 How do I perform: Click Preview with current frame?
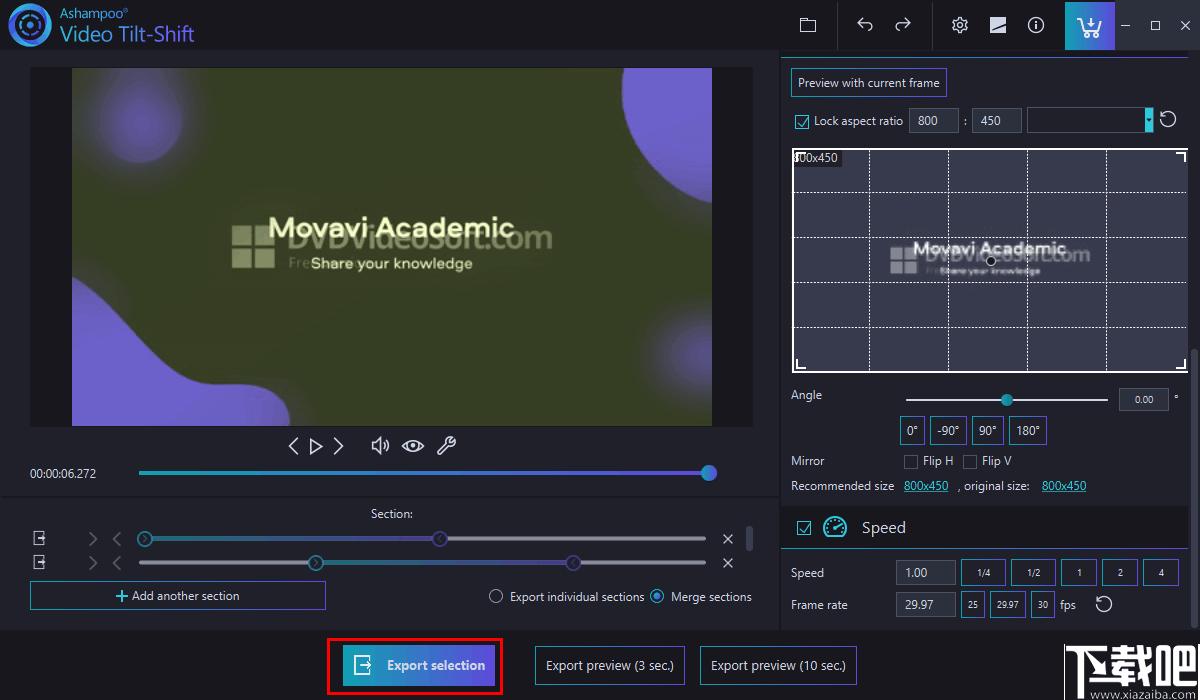pos(869,83)
